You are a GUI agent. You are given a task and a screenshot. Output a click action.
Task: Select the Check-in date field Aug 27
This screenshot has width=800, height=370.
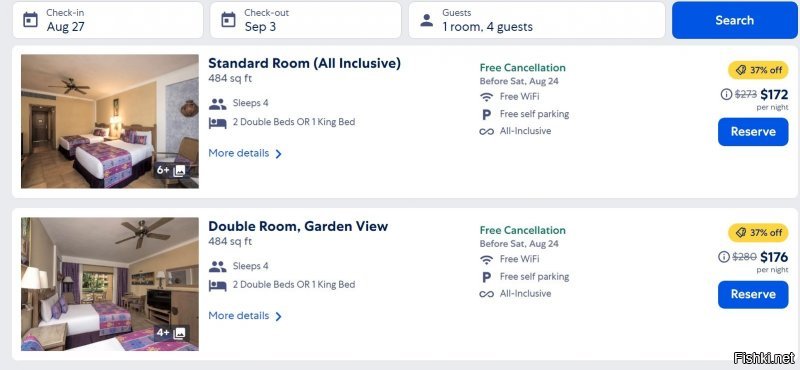pos(108,20)
